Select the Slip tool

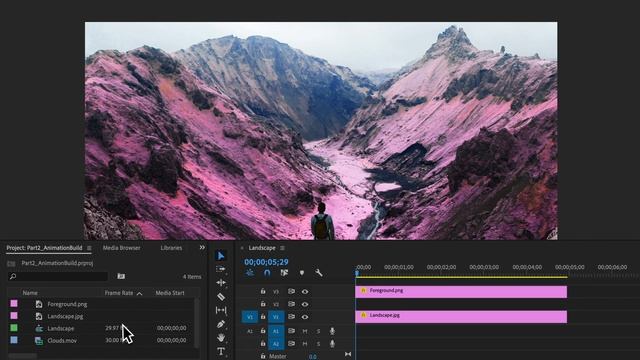(x=221, y=310)
